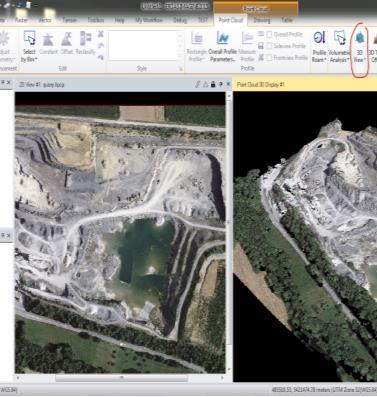Open the TEST tab
Viewport: 377px width, 397px height.
pyautogui.click(x=203, y=20)
